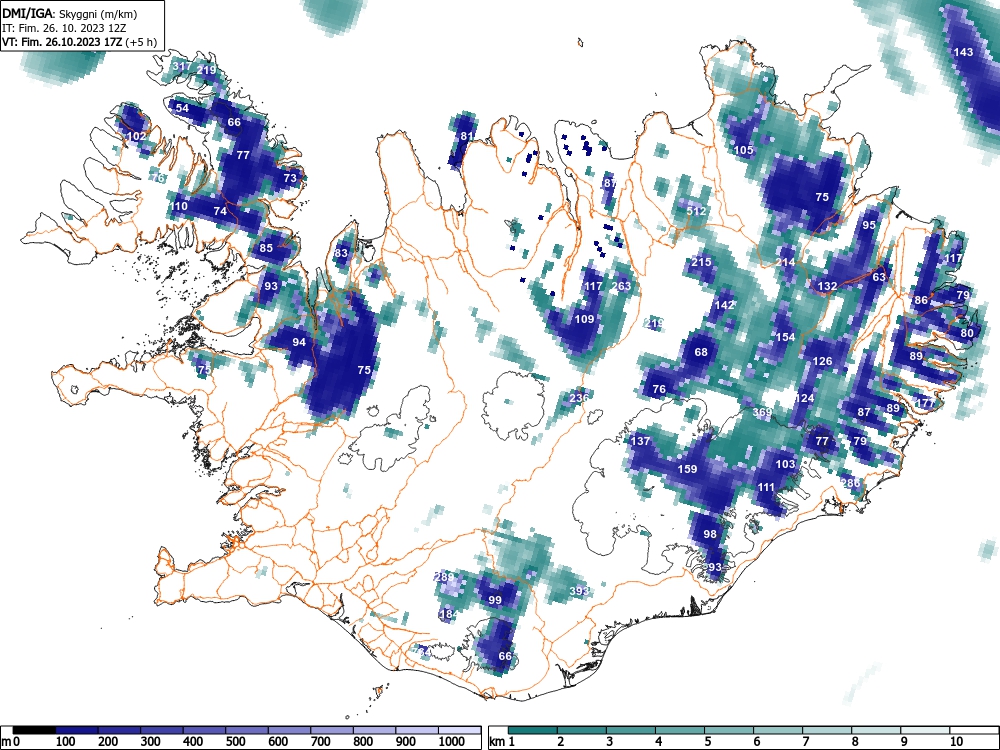Click the visibility value 98 on the map
Image resolution: width=1000 pixels, height=750 pixels.
[710, 534]
